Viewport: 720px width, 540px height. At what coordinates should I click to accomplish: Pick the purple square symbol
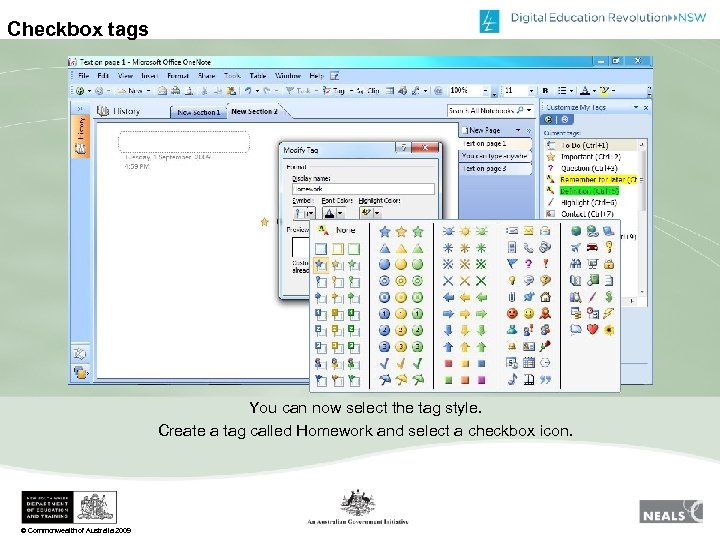[481, 380]
